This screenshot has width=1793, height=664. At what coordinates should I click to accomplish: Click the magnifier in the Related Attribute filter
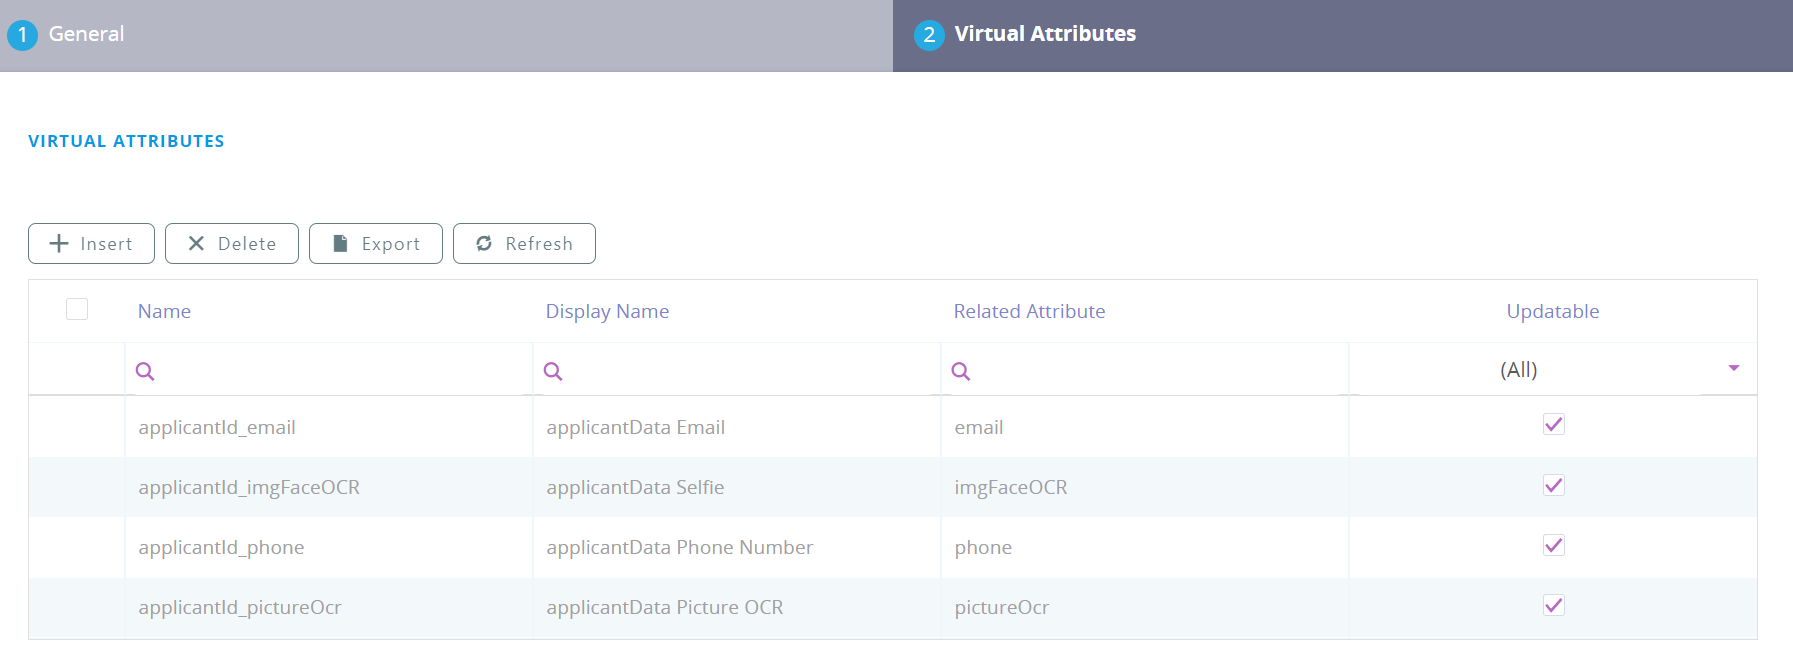(961, 371)
